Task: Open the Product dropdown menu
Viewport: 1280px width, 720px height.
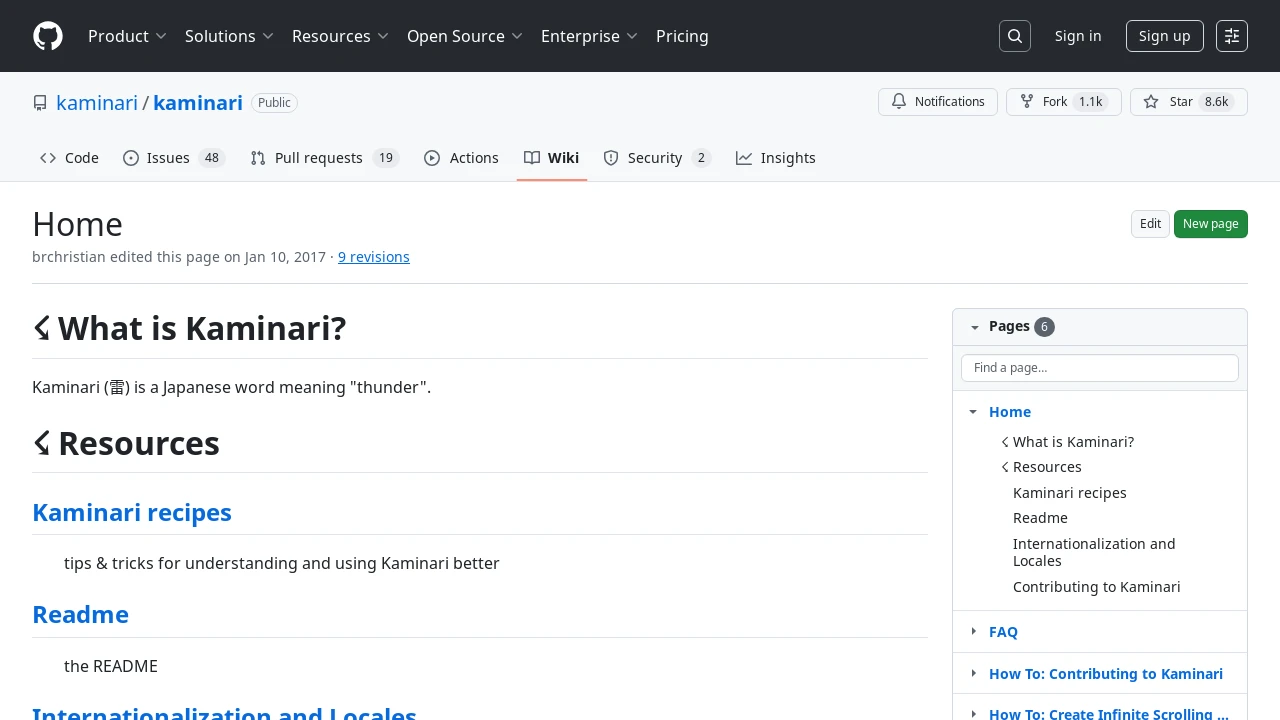Action: coord(127,36)
